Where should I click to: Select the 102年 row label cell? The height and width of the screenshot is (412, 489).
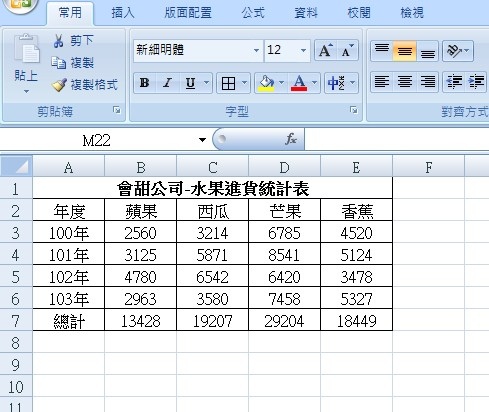(69, 277)
